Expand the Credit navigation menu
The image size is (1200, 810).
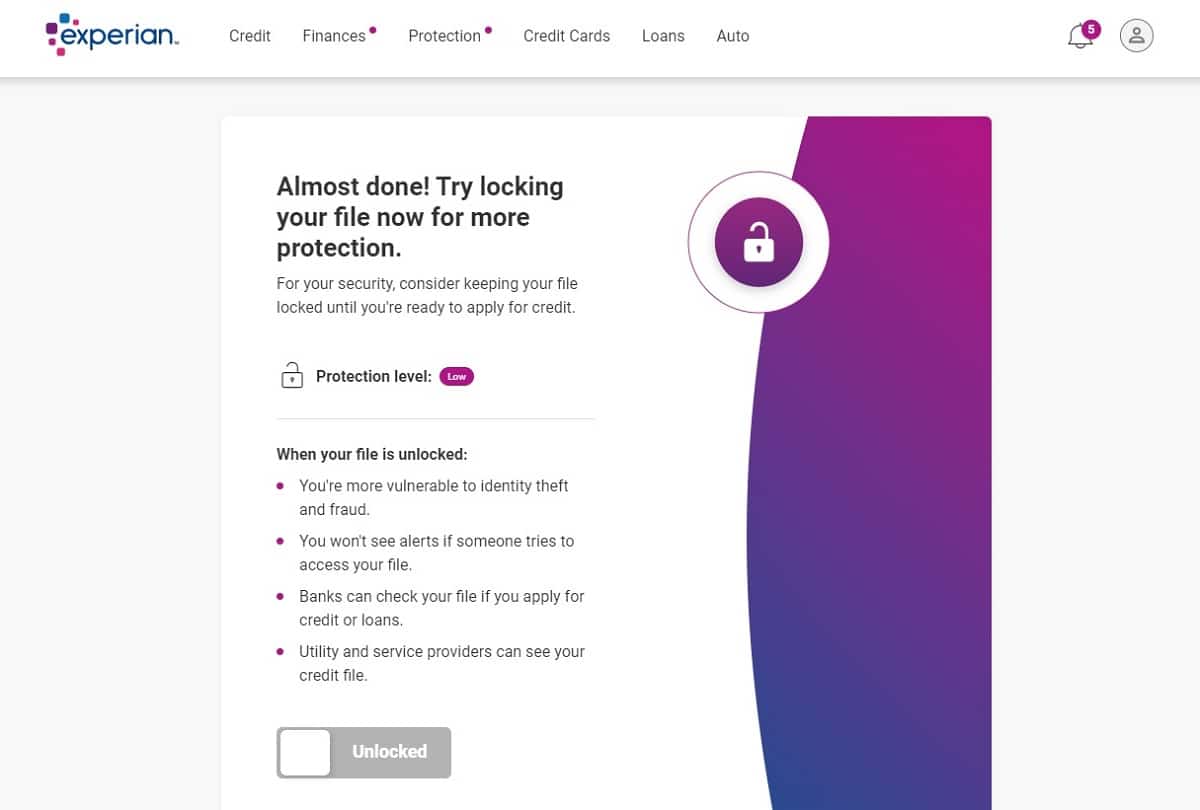[249, 36]
